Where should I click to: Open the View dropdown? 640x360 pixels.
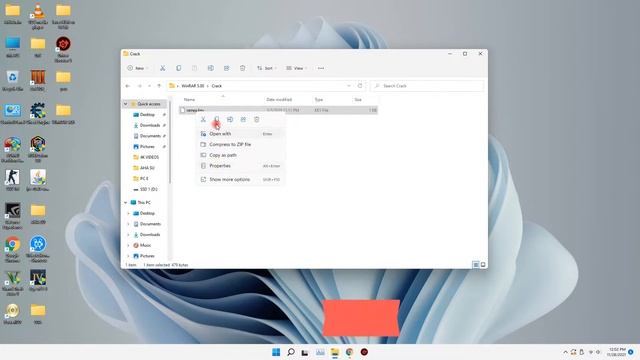tap(296, 68)
